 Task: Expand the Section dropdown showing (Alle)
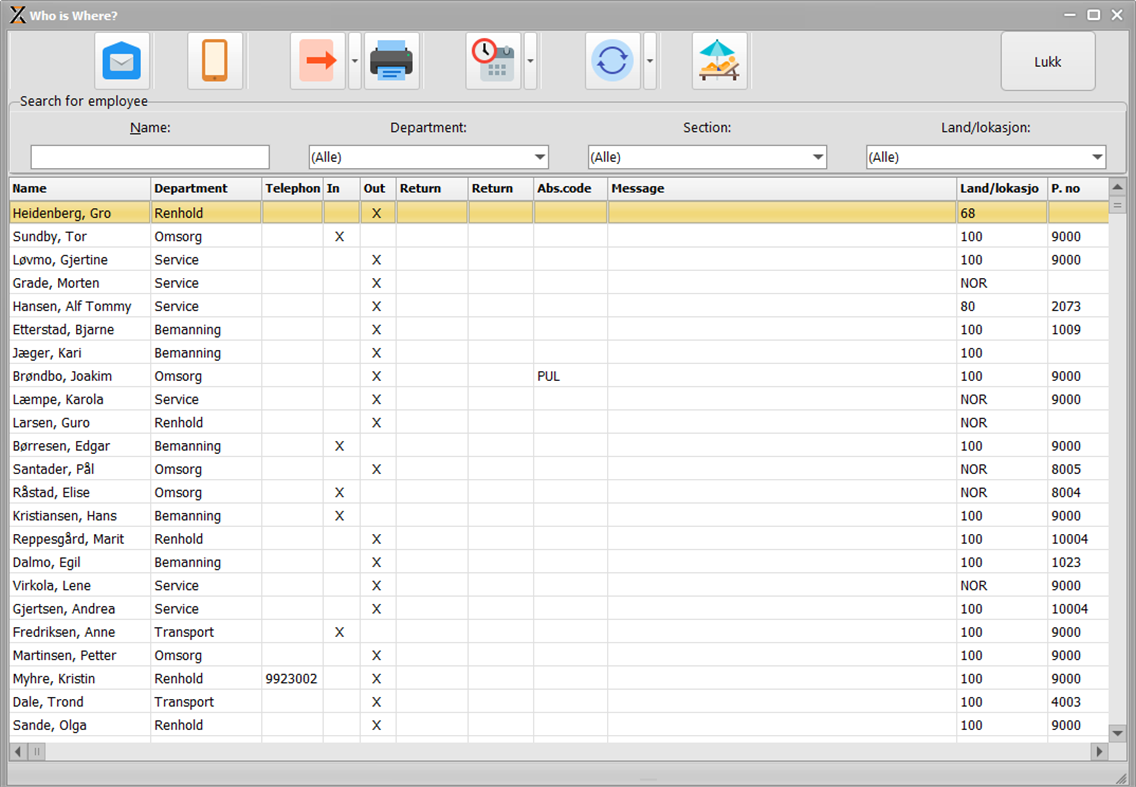point(707,156)
